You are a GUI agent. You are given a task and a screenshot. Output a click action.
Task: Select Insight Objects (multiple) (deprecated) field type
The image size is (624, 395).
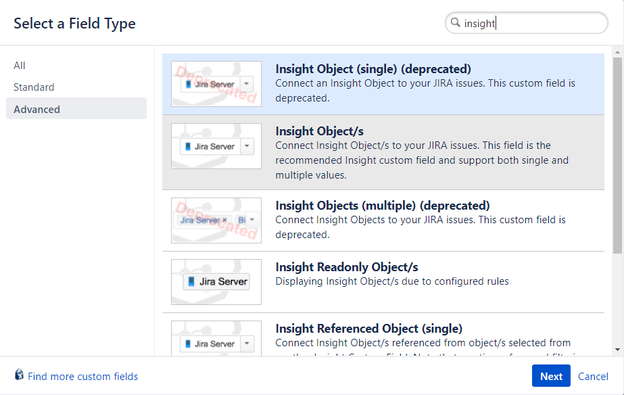click(383, 220)
